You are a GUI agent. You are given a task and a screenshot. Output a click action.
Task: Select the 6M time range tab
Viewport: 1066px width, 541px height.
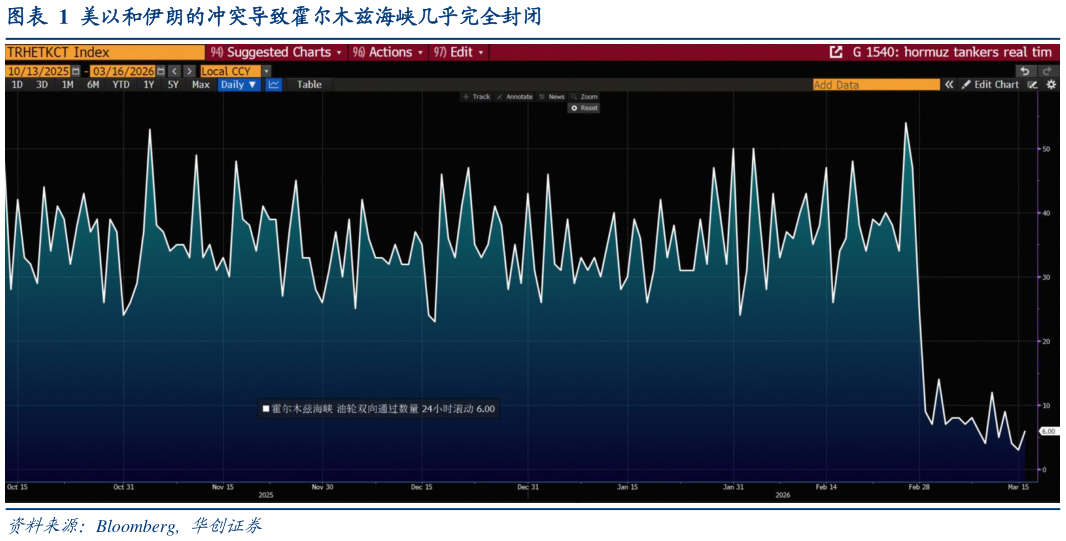point(93,85)
